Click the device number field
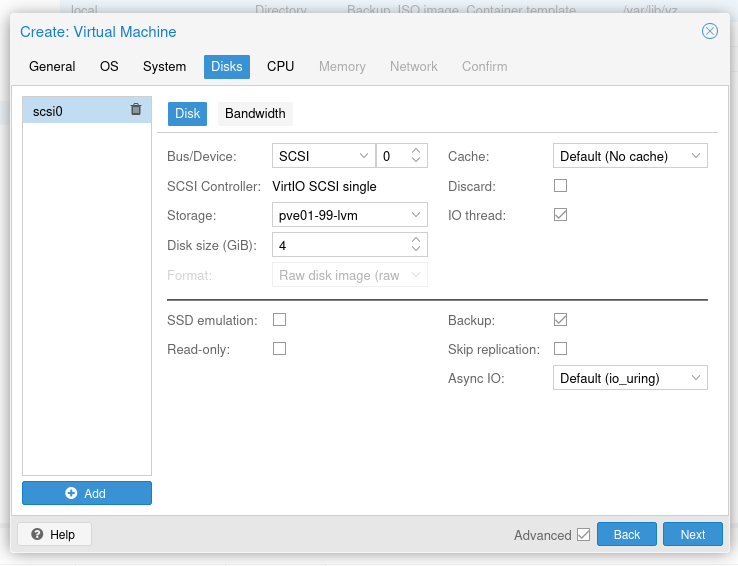738x566 pixels. (393, 156)
